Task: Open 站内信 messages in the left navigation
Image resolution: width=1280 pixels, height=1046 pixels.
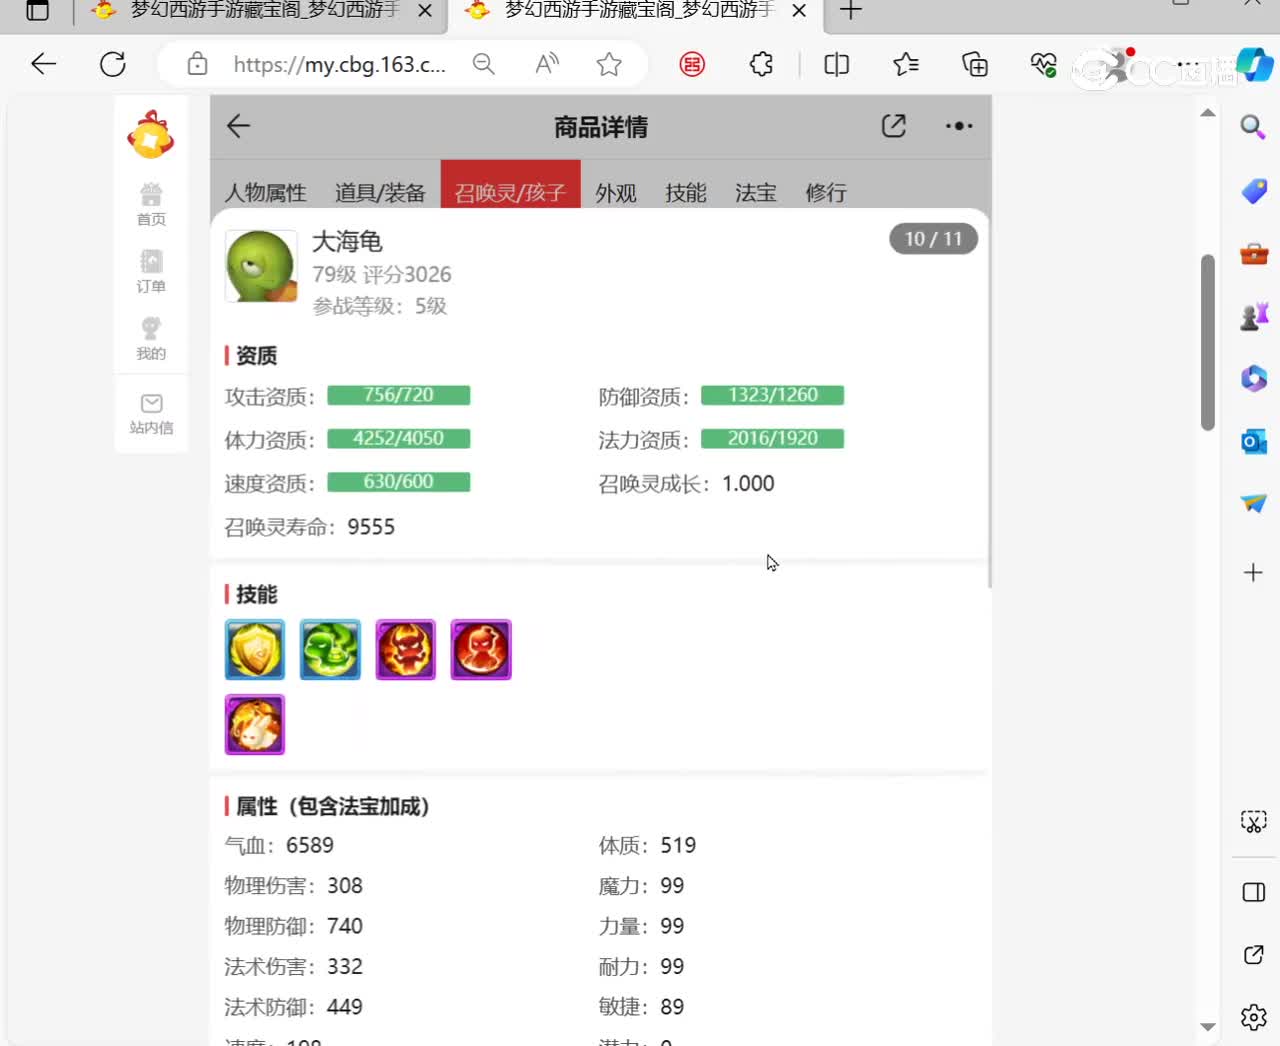Action: 151,414
